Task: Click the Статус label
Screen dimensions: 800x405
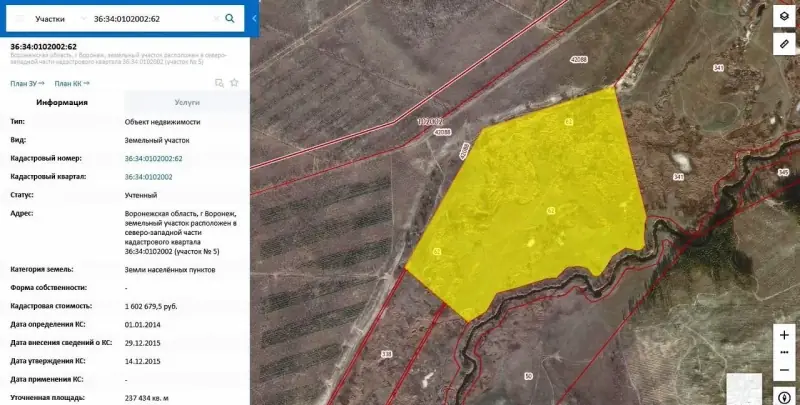Action: pyautogui.click(x=21, y=195)
